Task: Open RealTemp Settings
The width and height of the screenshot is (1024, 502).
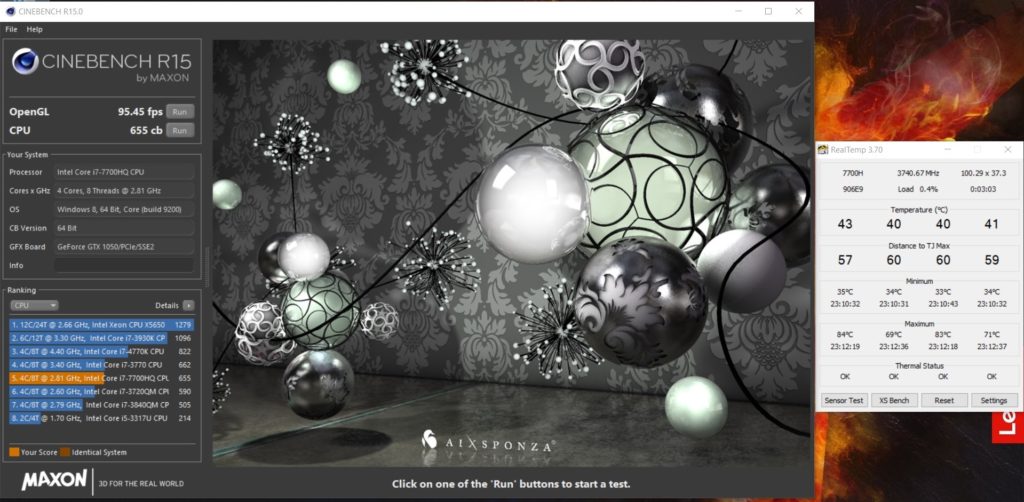Action: [993, 400]
